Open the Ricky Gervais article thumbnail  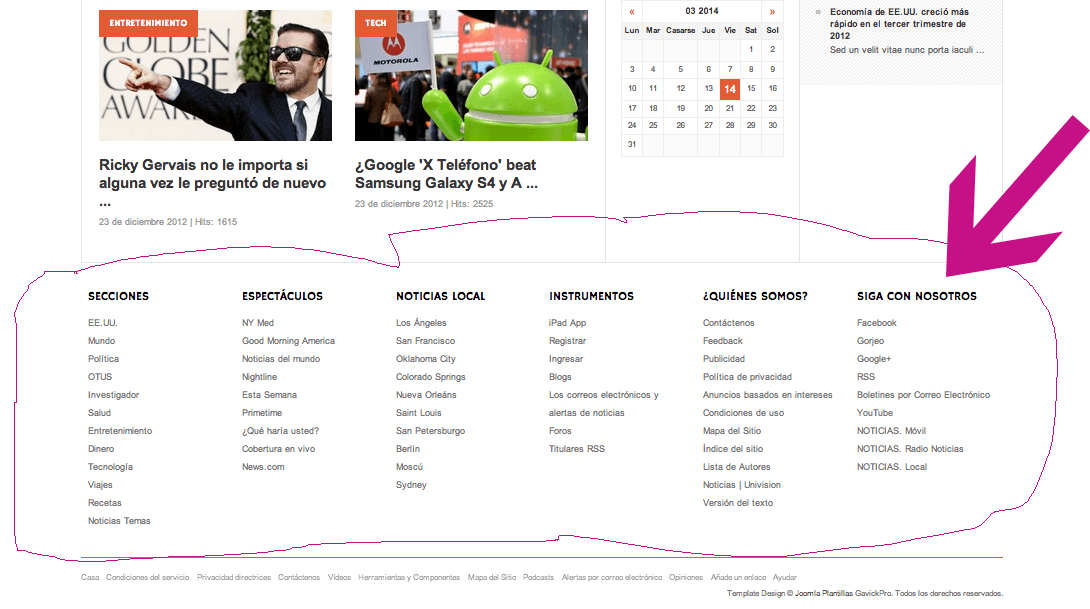[215, 75]
